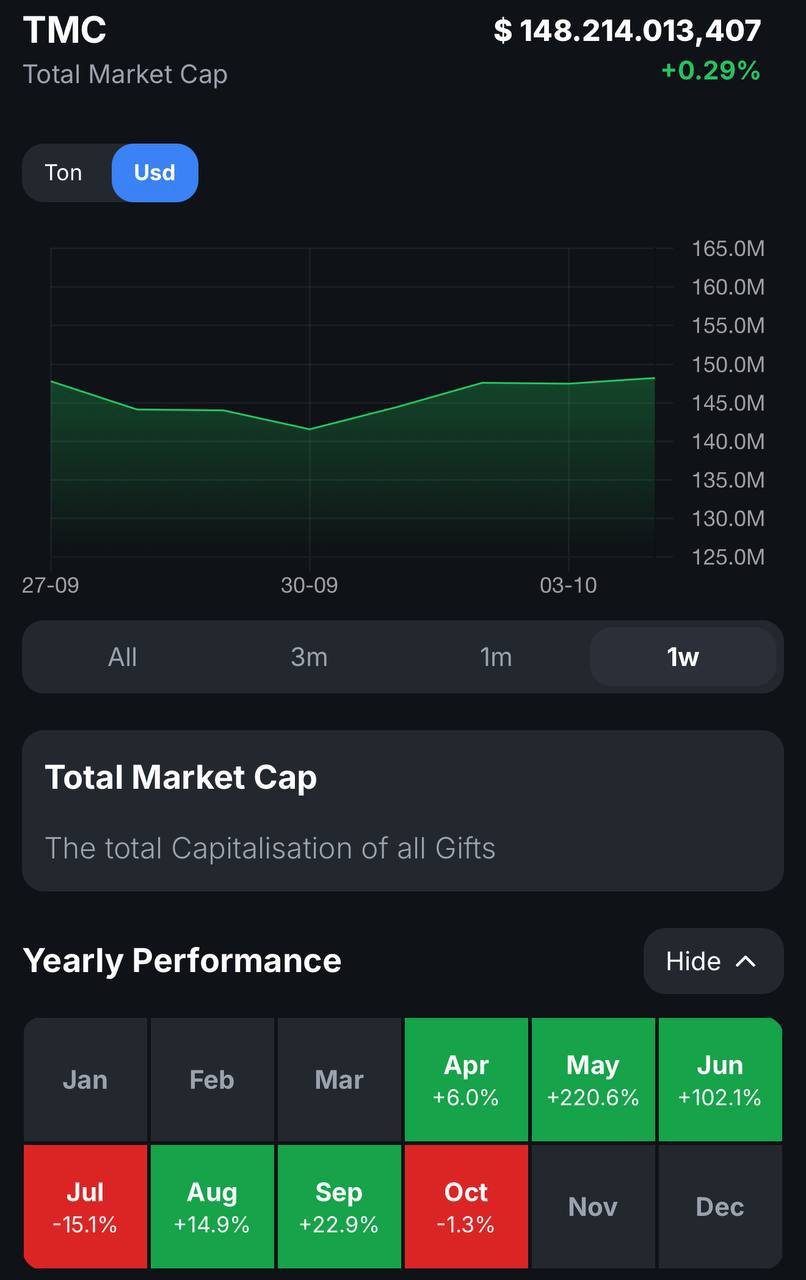Switch currency toggle to Ton

coord(65,173)
